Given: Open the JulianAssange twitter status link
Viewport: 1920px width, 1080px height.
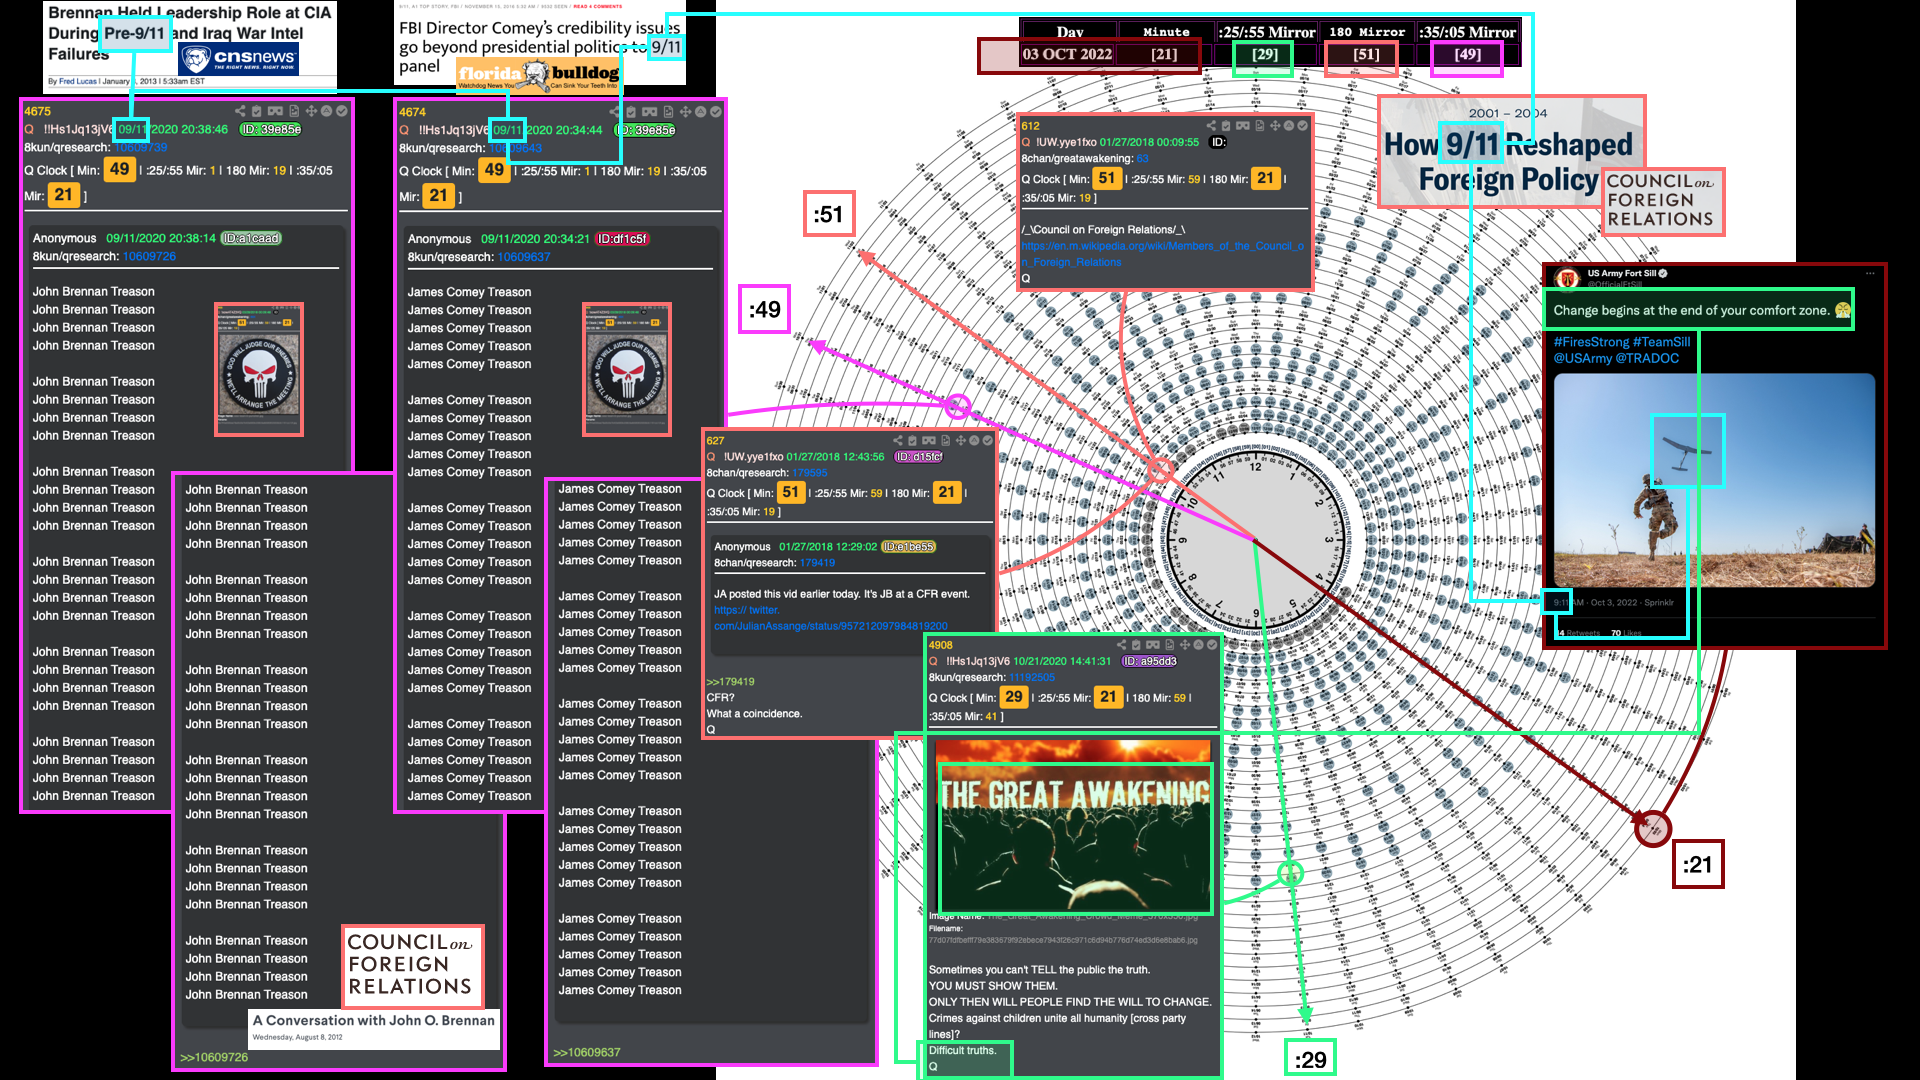Looking at the screenshot, I should pos(830,618).
